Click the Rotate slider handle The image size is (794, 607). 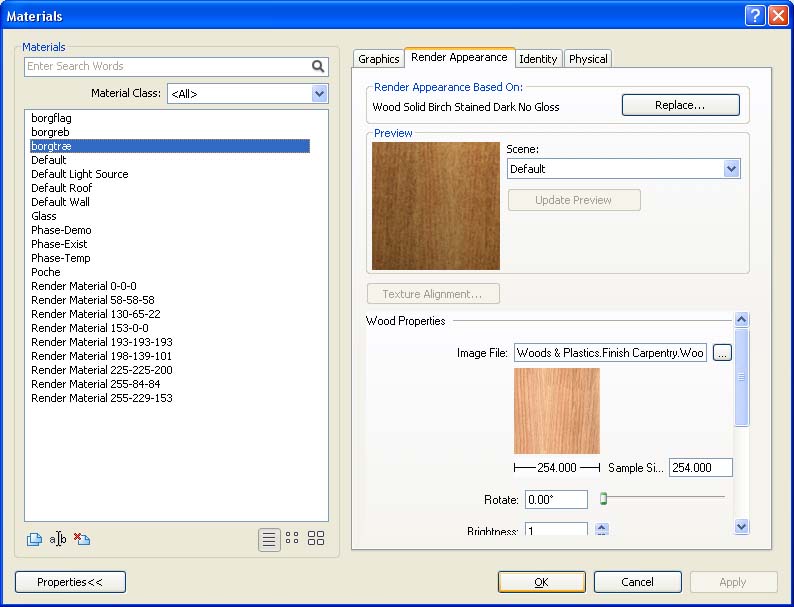(603, 498)
